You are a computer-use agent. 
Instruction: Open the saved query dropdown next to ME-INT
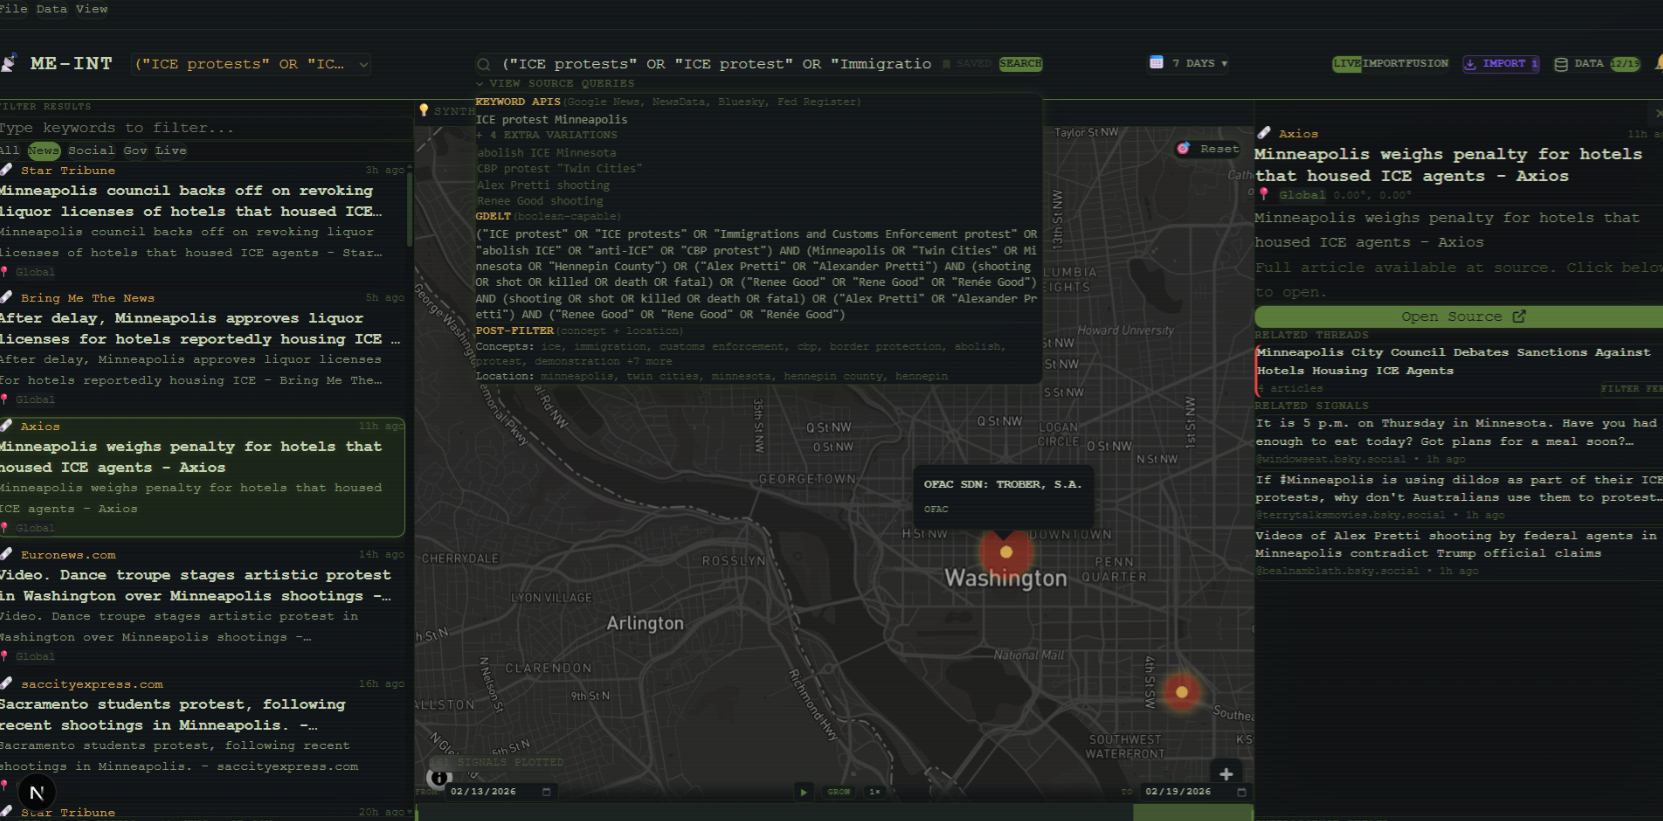252,64
